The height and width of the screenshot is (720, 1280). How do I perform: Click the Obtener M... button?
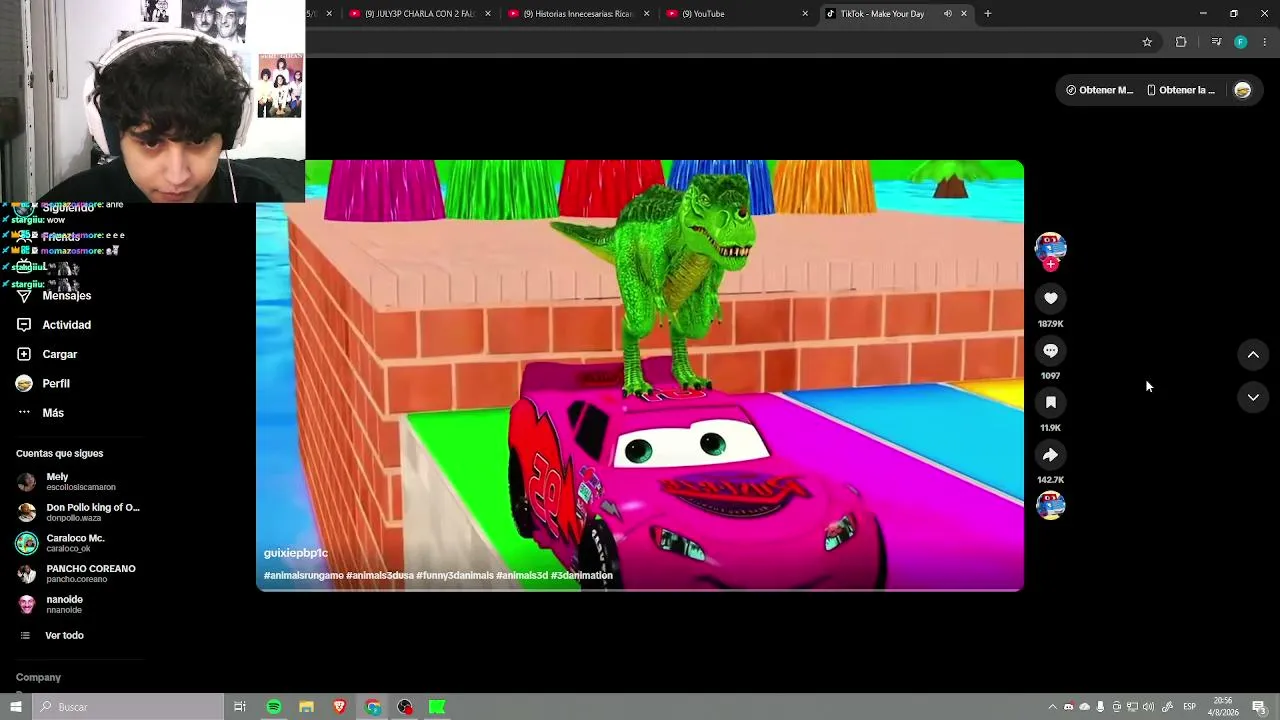(x=1099, y=90)
